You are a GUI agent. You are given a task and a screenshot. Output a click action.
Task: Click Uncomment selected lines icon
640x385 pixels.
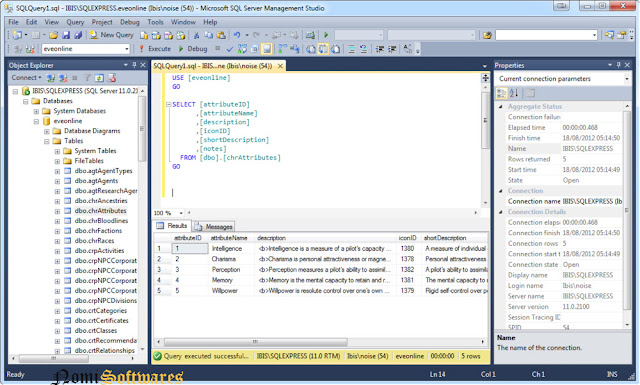363,49
